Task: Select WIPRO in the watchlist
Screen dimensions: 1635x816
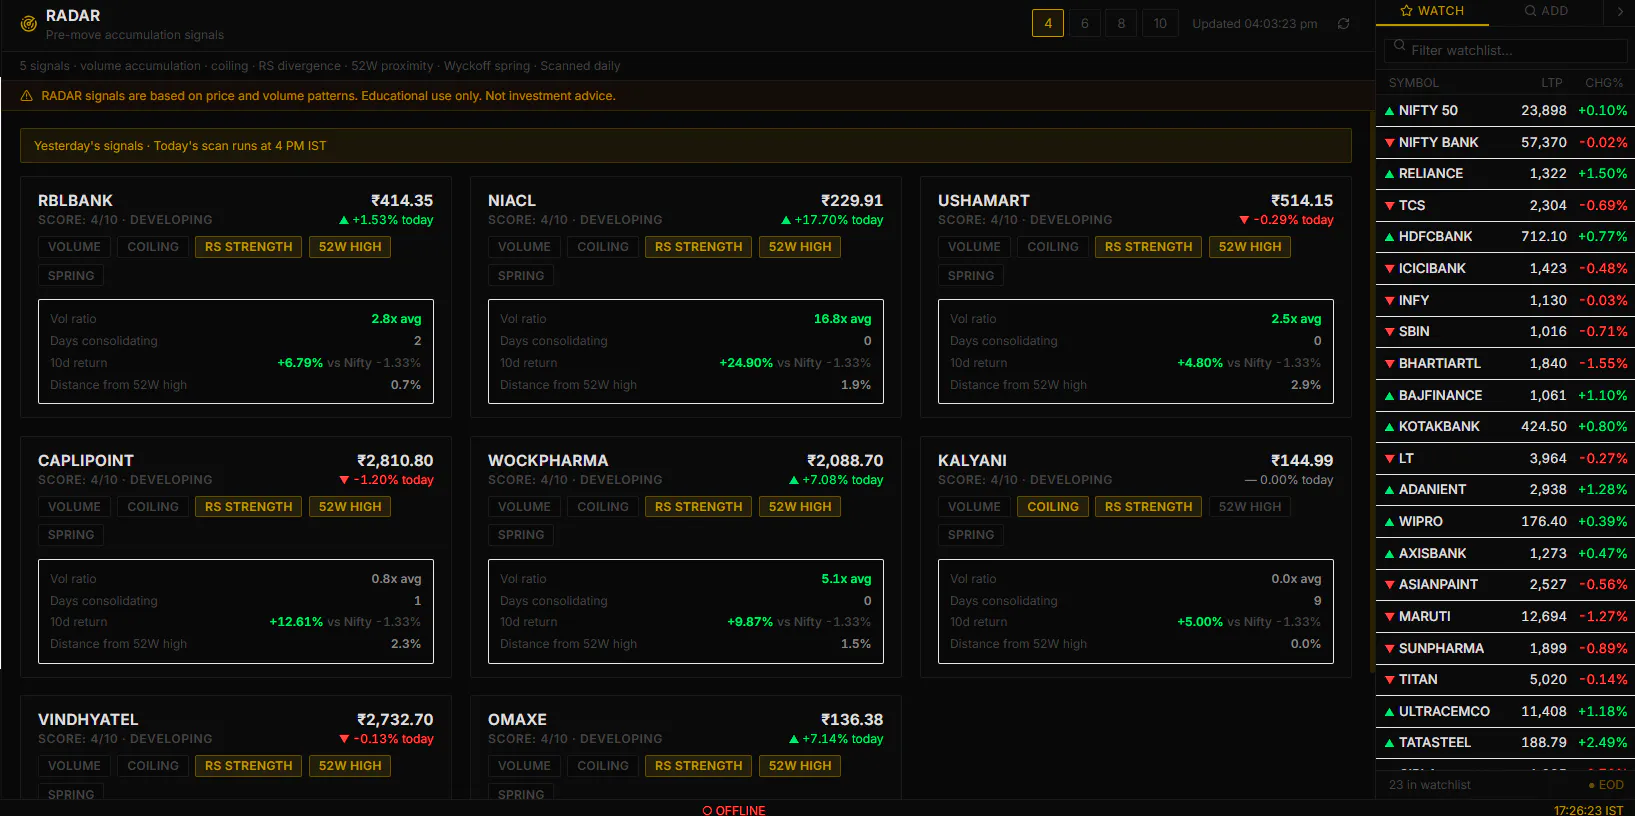Action: coord(1505,521)
